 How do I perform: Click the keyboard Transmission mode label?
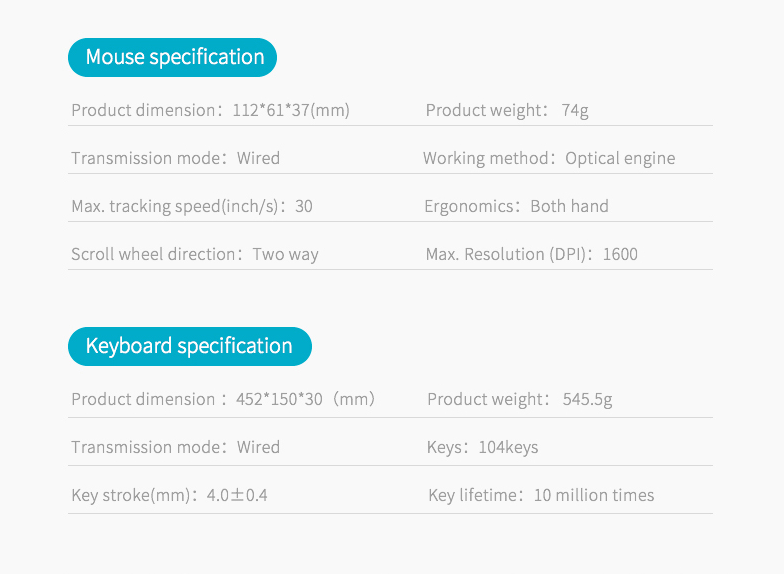[x=150, y=447]
